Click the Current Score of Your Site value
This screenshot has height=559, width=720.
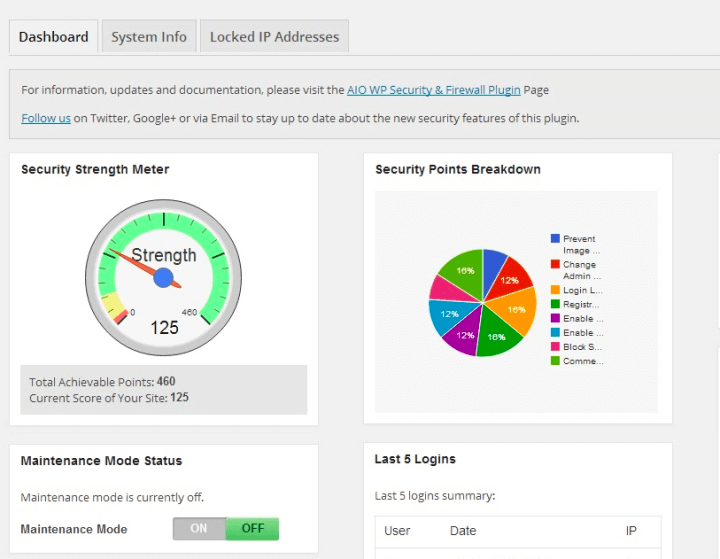tap(180, 397)
